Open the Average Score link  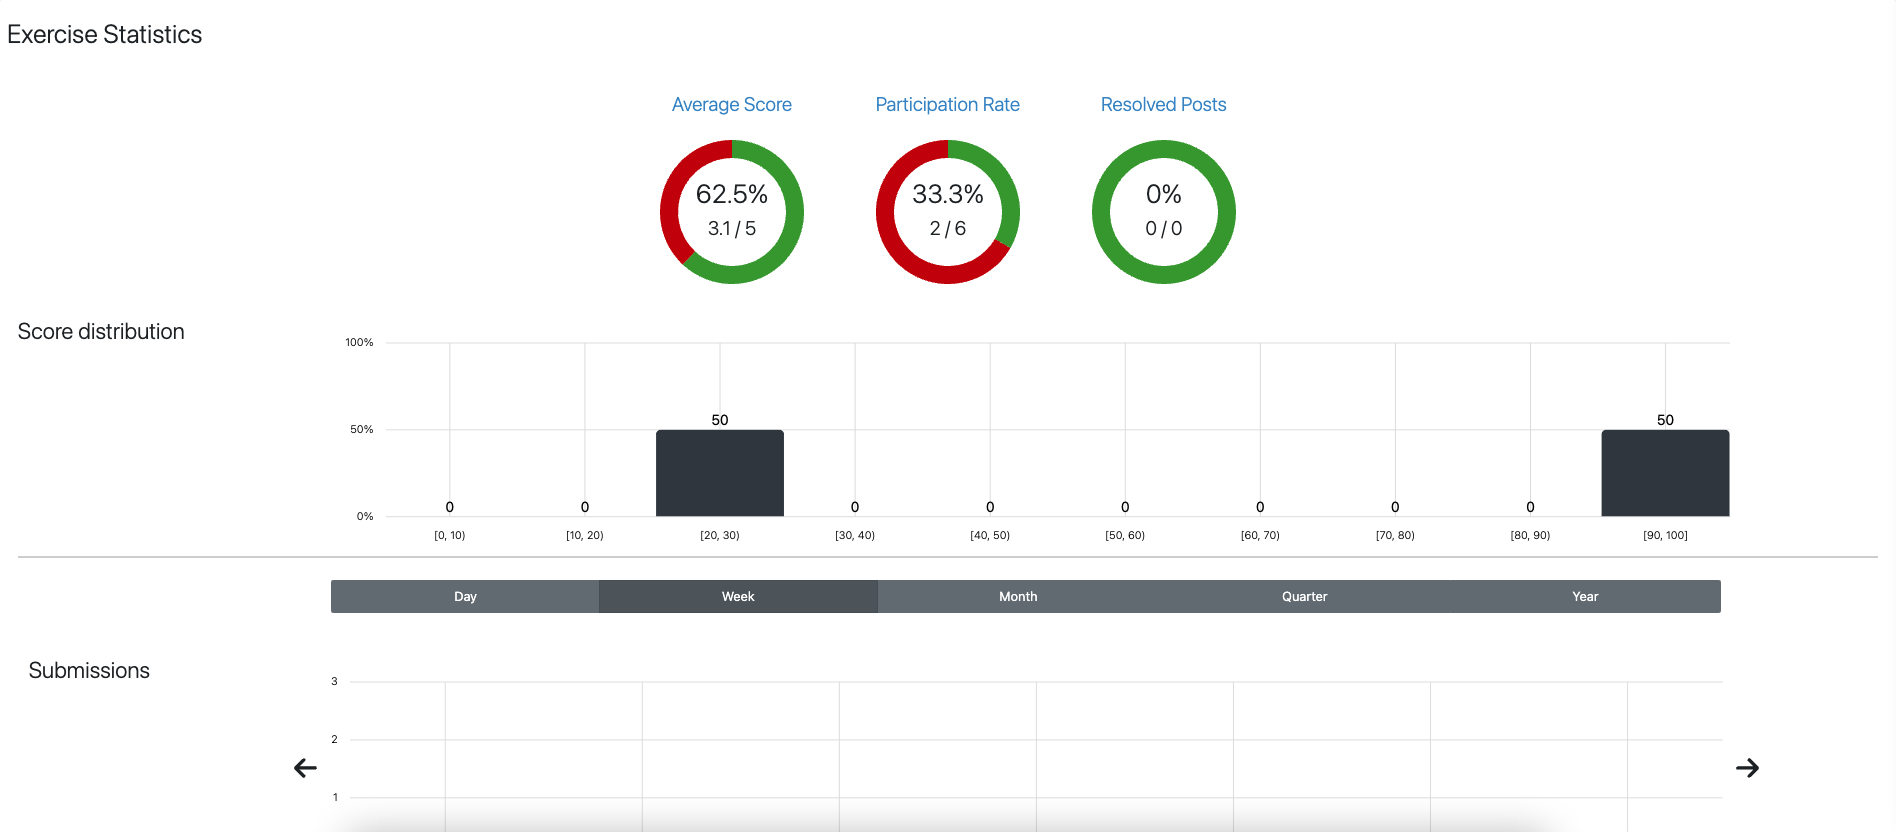(x=731, y=105)
